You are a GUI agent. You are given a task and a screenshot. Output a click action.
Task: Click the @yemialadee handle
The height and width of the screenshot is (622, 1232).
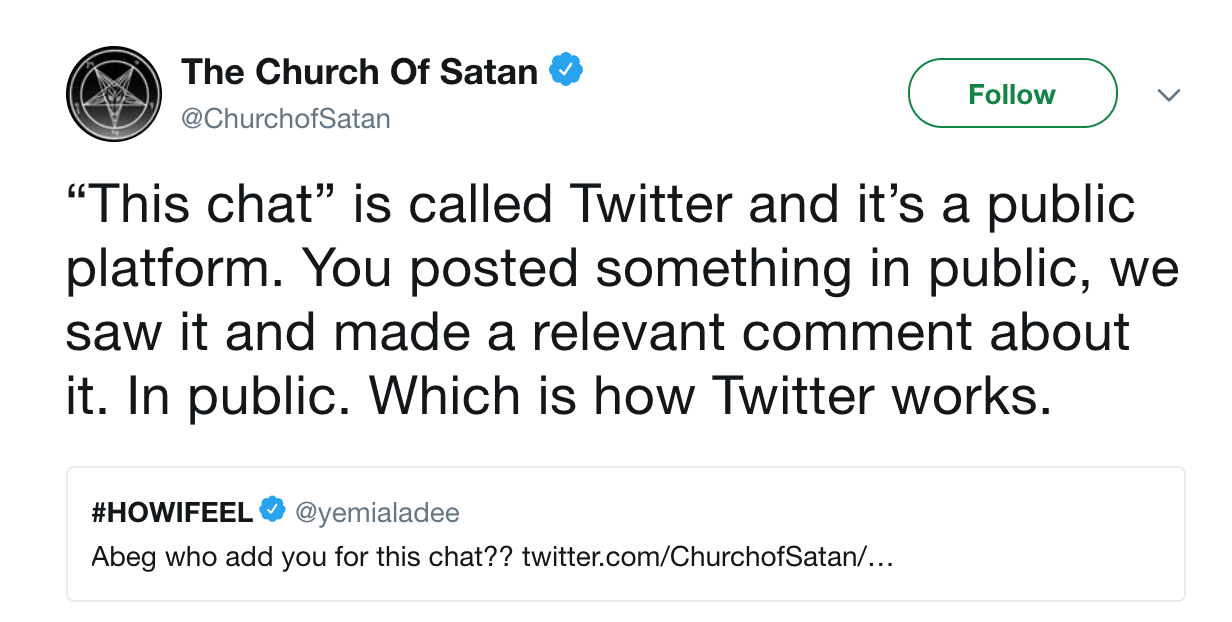click(x=376, y=513)
